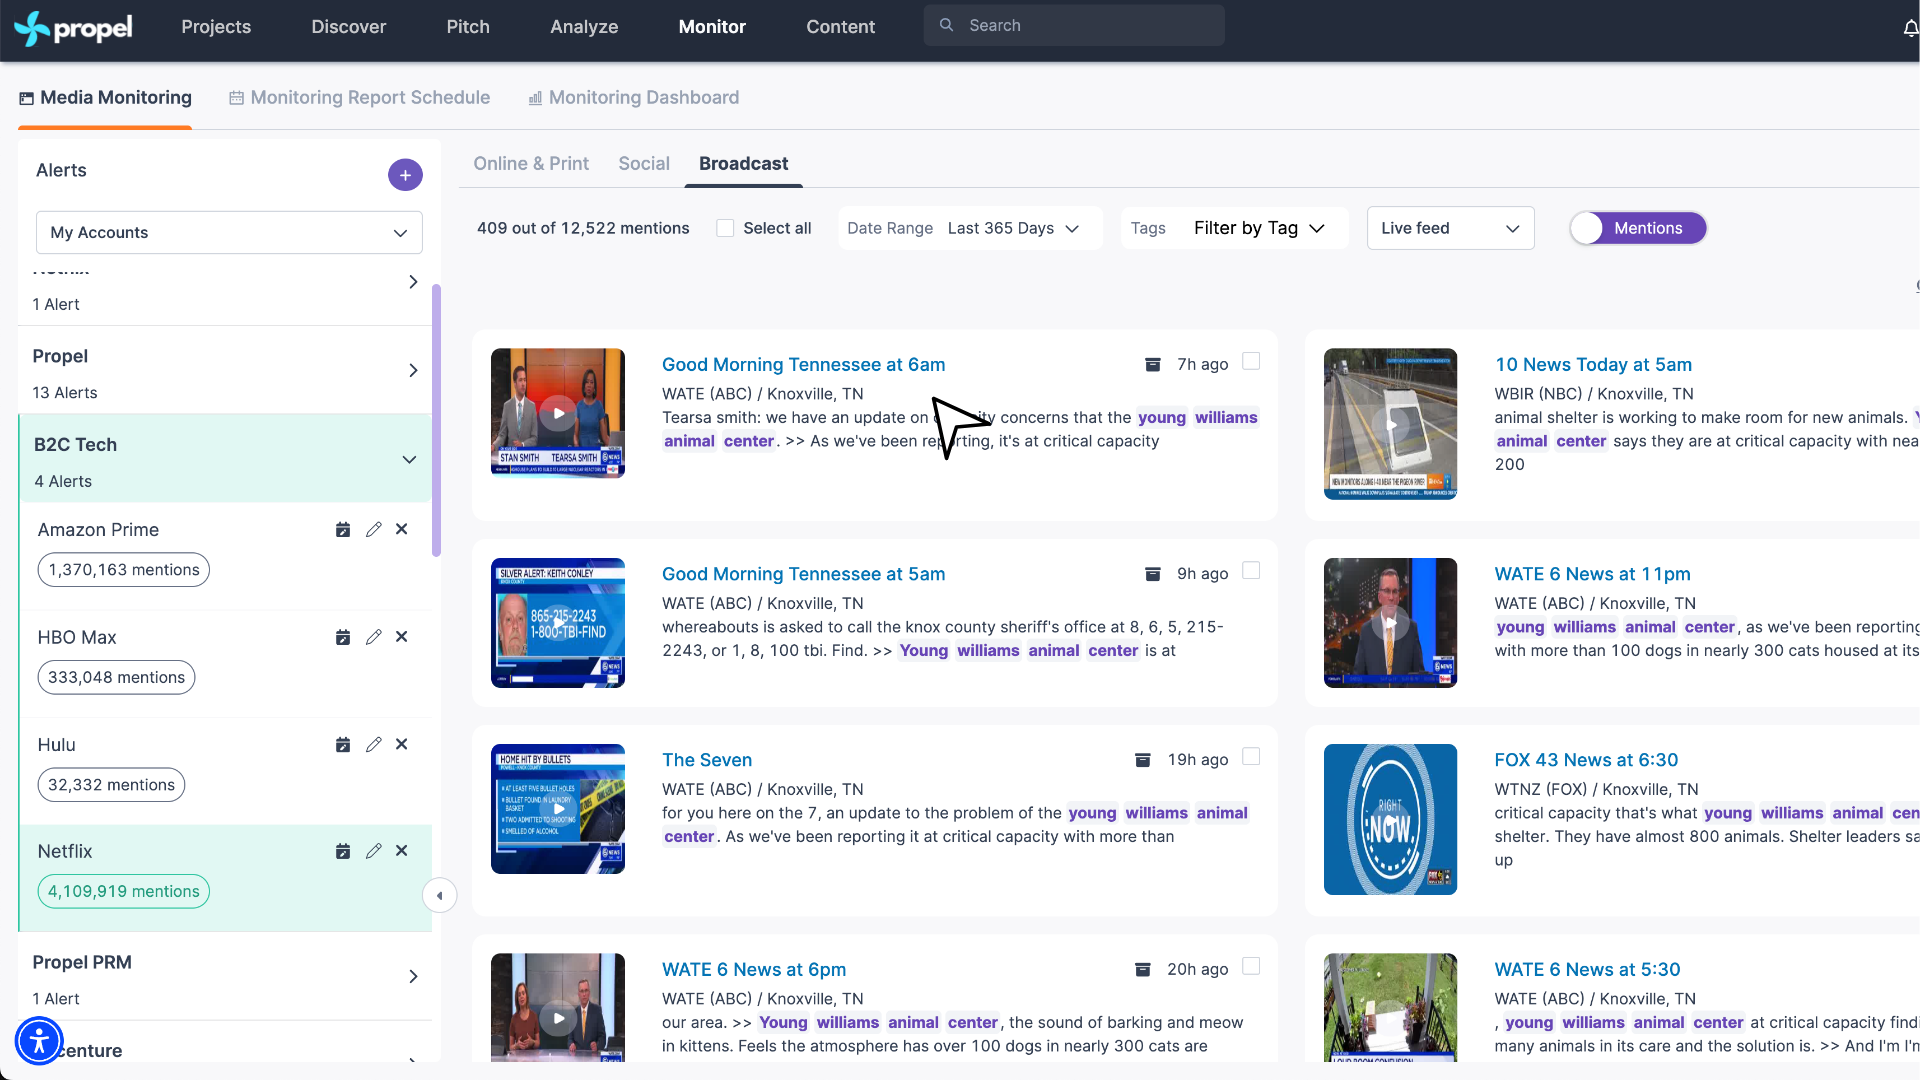This screenshot has width=1920, height=1080.
Task: Open the FOX 43 Right Now thumbnail
Action: click(1390, 819)
